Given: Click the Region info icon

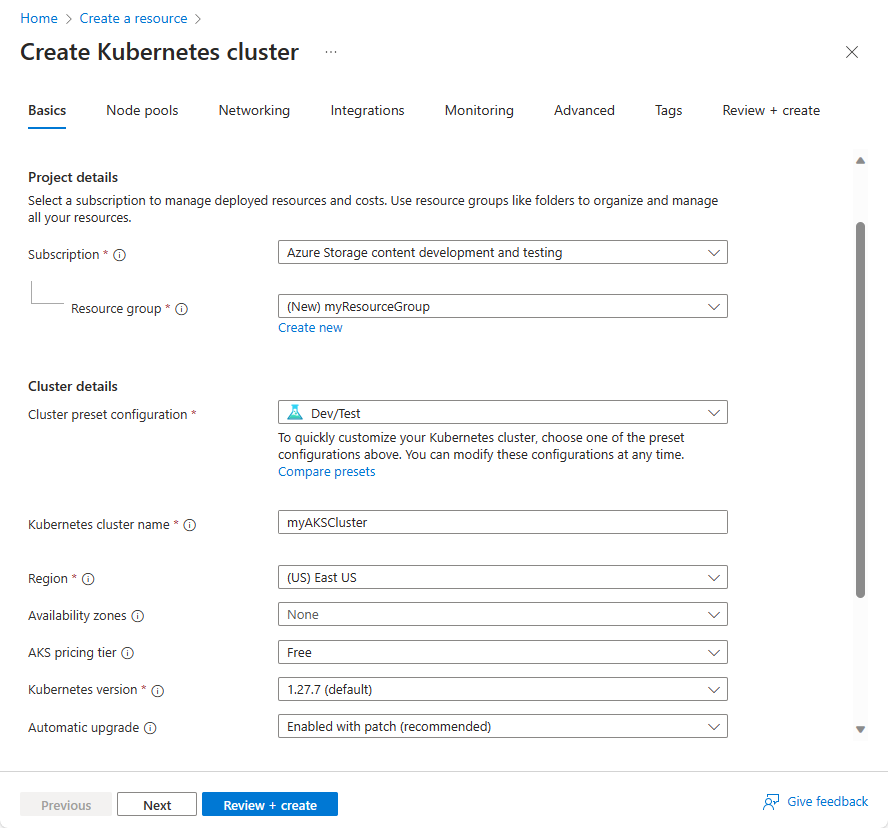Looking at the screenshot, I should (88, 579).
